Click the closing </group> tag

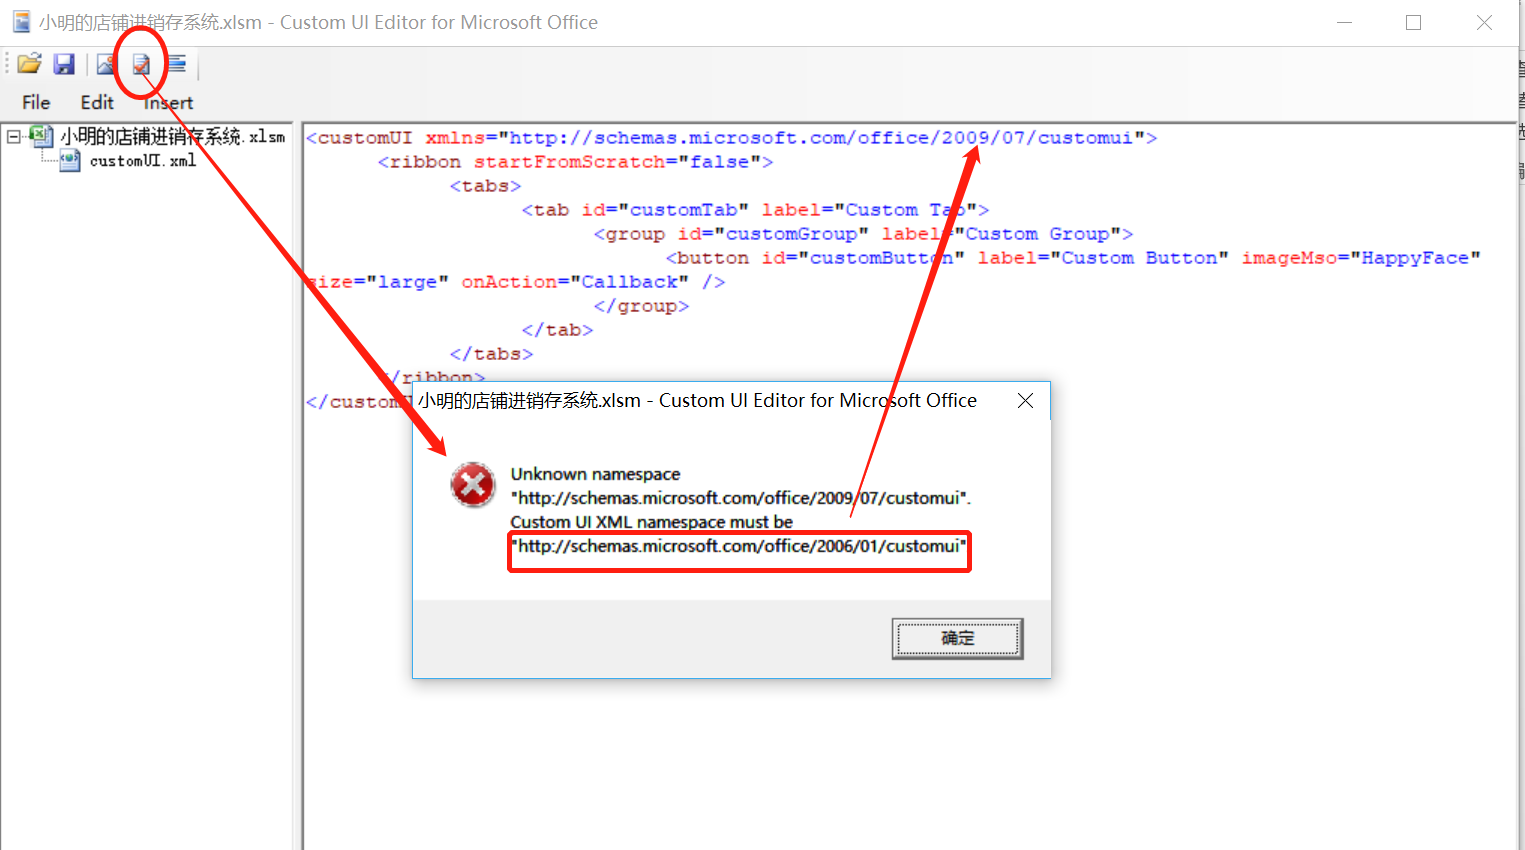coord(641,306)
